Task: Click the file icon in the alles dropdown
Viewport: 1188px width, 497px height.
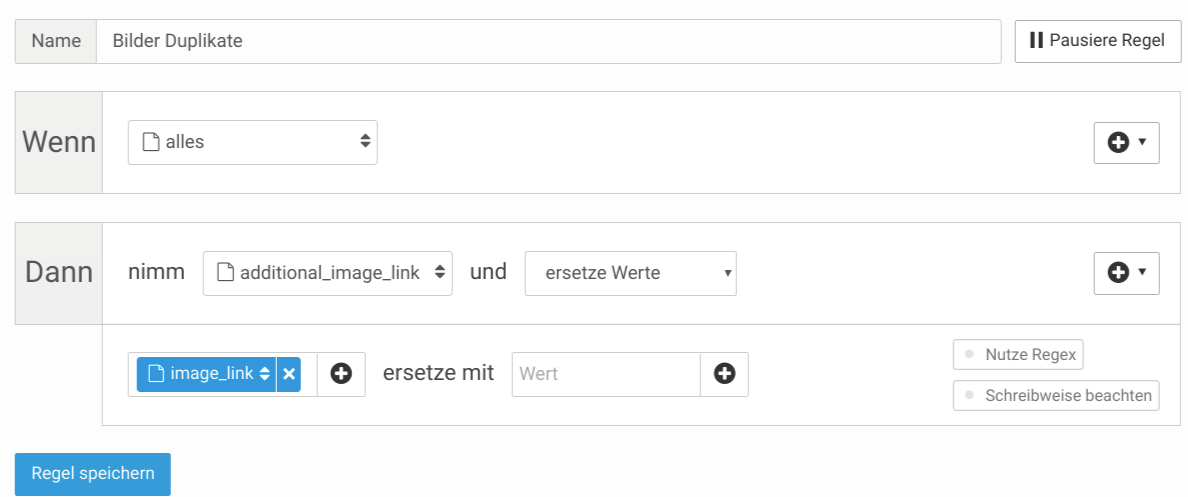Action: pos(150,142)
